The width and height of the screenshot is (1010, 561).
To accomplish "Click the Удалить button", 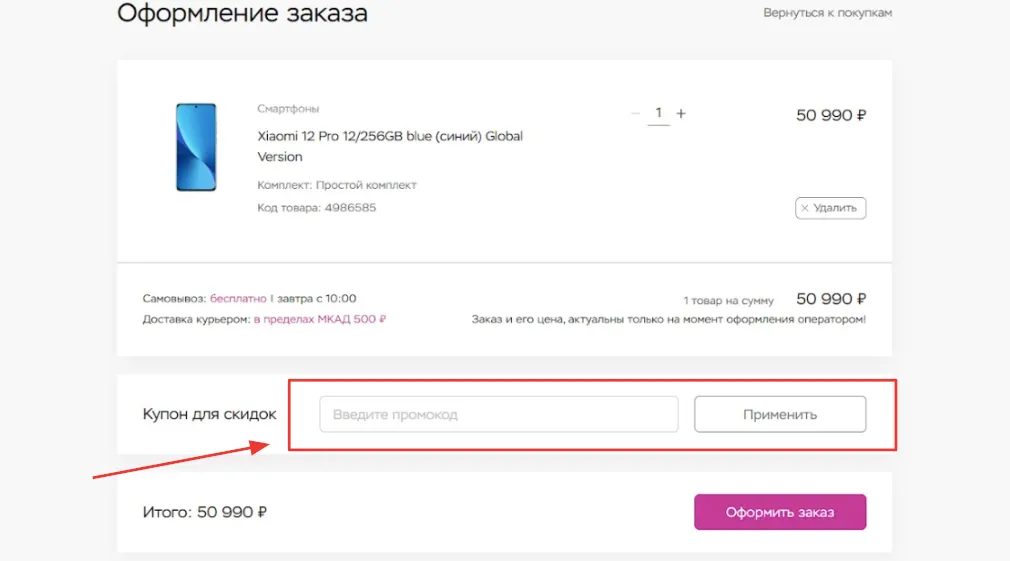I will pyautogui.click(x=830, y=208).
